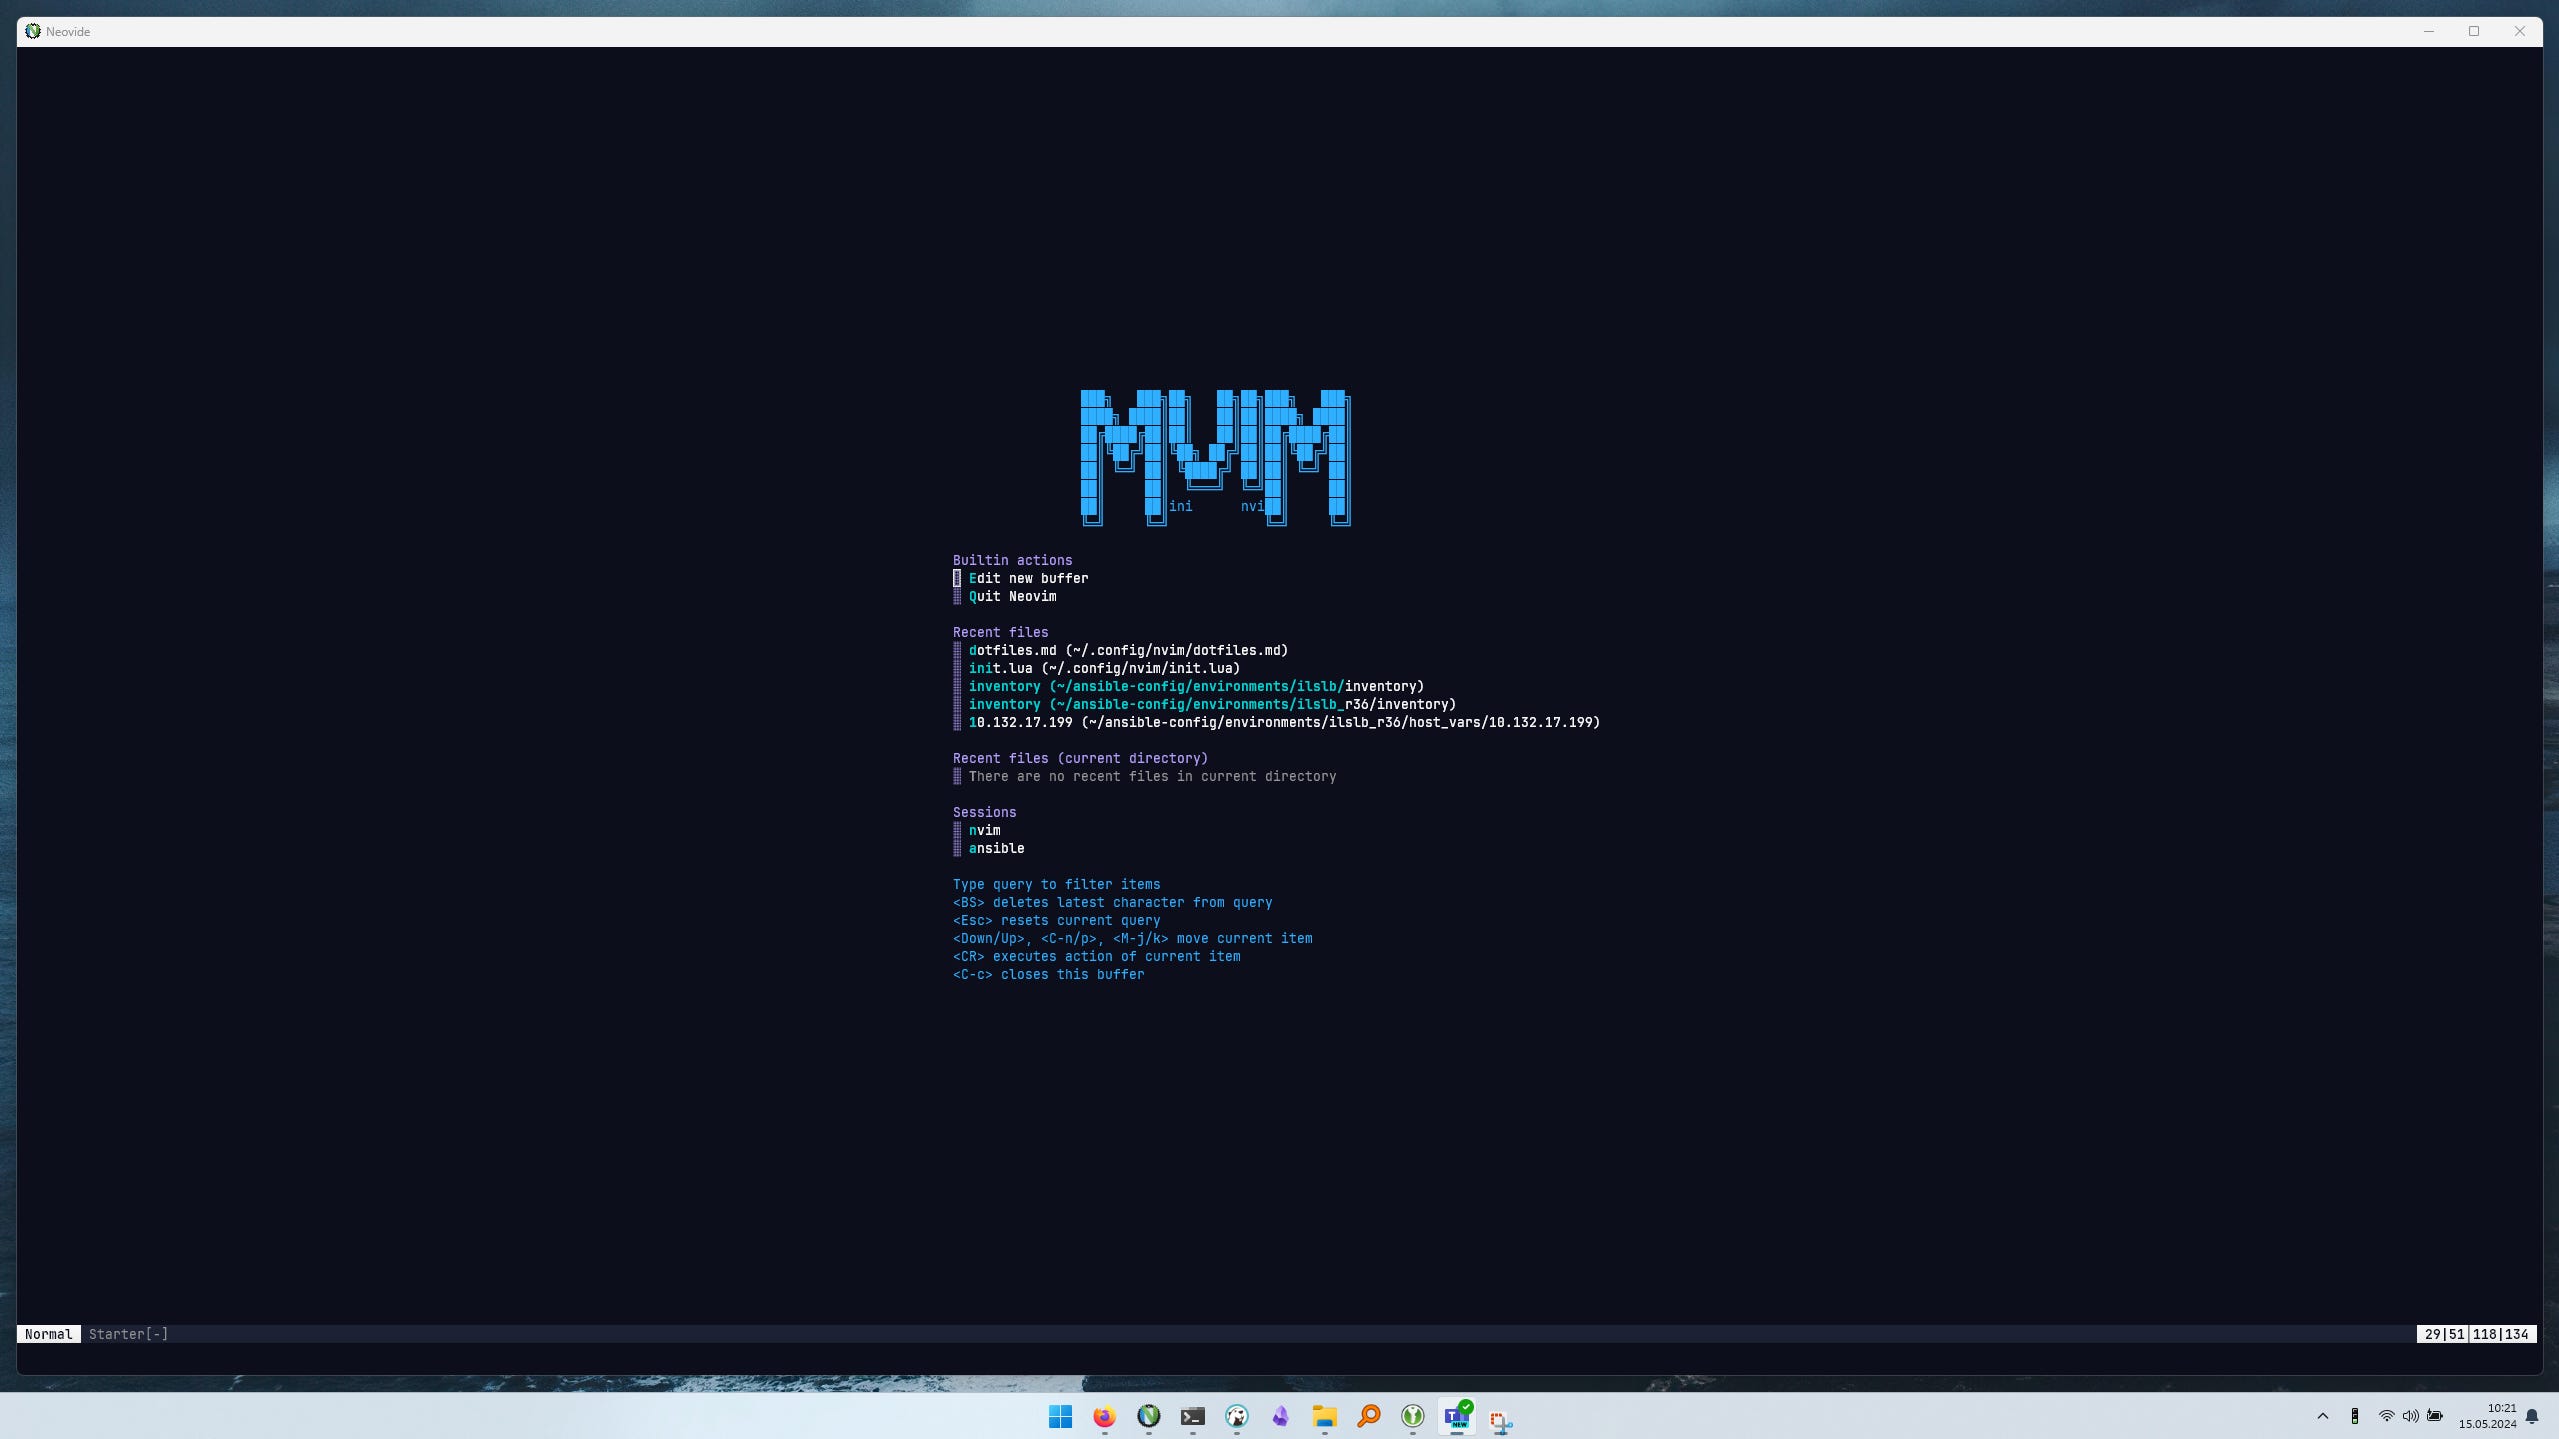Open inventory file under environments/ilslb/
Image resolution: width=2559 pixels, height=1439 pixels.
point(1196,686)
